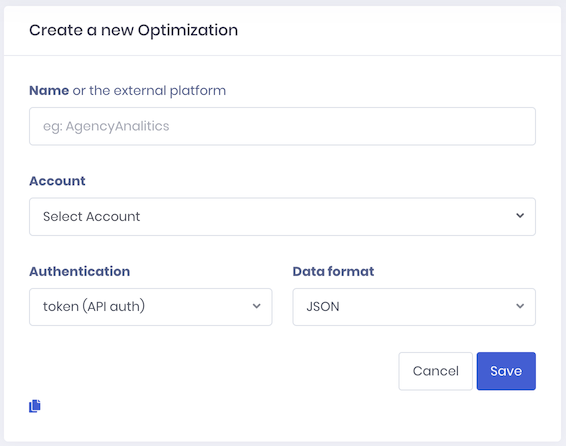Viewport: 566px width, 446px height.
Task: Open the JSON data format dropdown
Action: click(414, 307)
